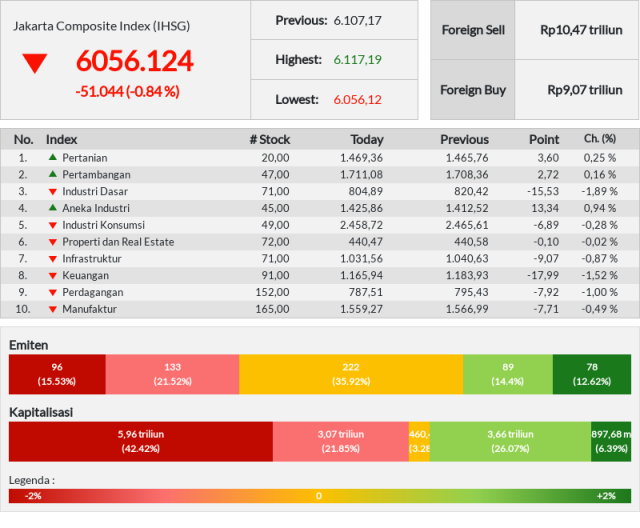Click the # Stock column header
This screenshot has height=528, width=640.
(x=270, y=140)
